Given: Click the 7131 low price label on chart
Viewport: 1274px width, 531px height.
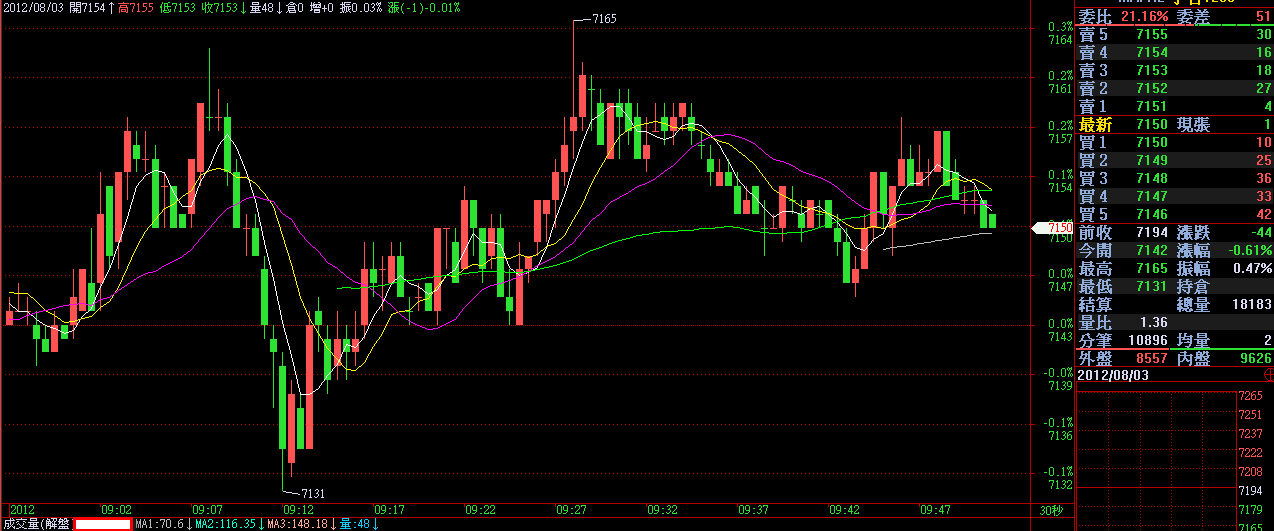Looking at the screenshot, I should [x=313, y=493].
